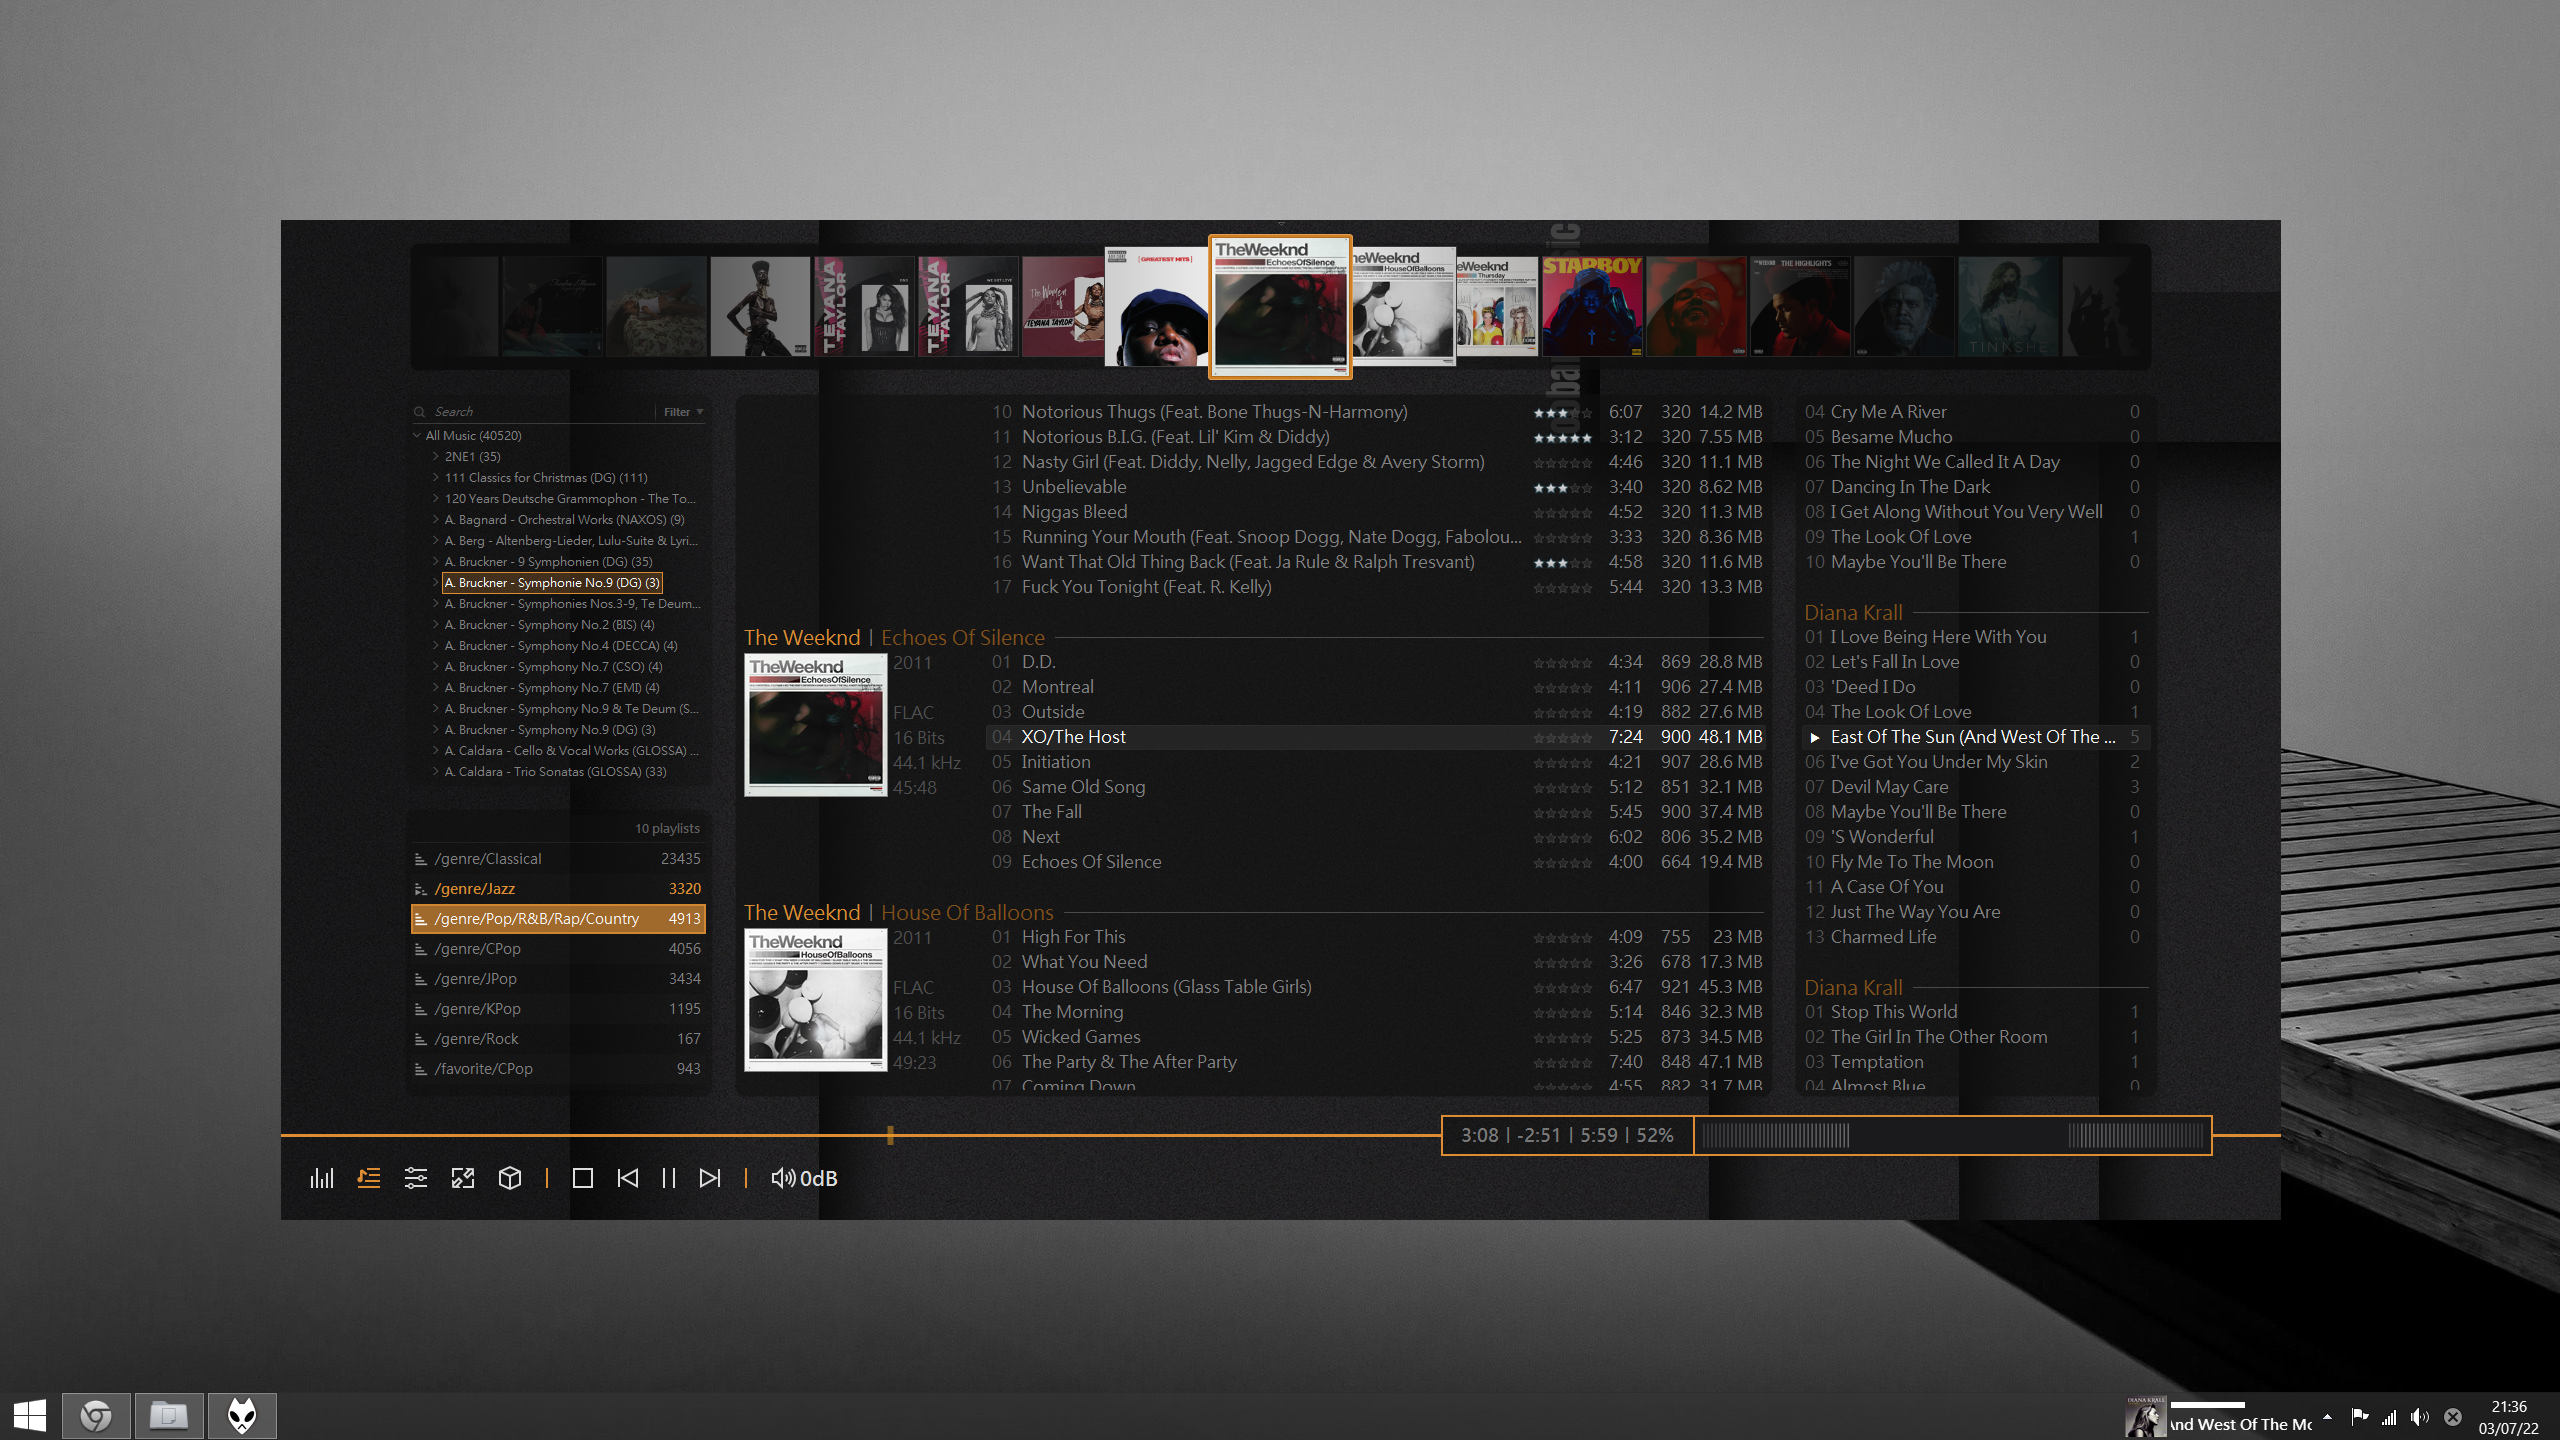Click the volume speaker icon
Image resolution: width=2560 pixels, height=1440 pixels.
783,1178
